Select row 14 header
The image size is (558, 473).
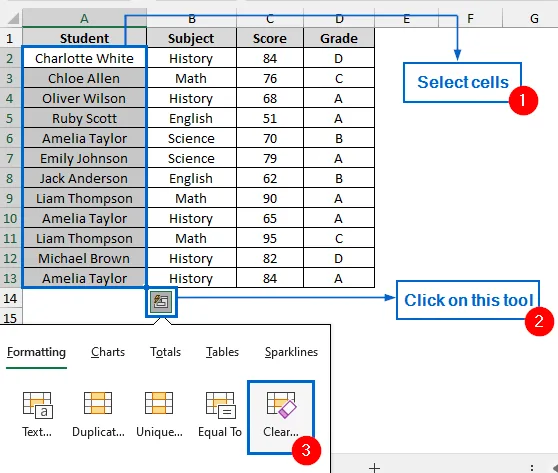click(x=11, y=298)
